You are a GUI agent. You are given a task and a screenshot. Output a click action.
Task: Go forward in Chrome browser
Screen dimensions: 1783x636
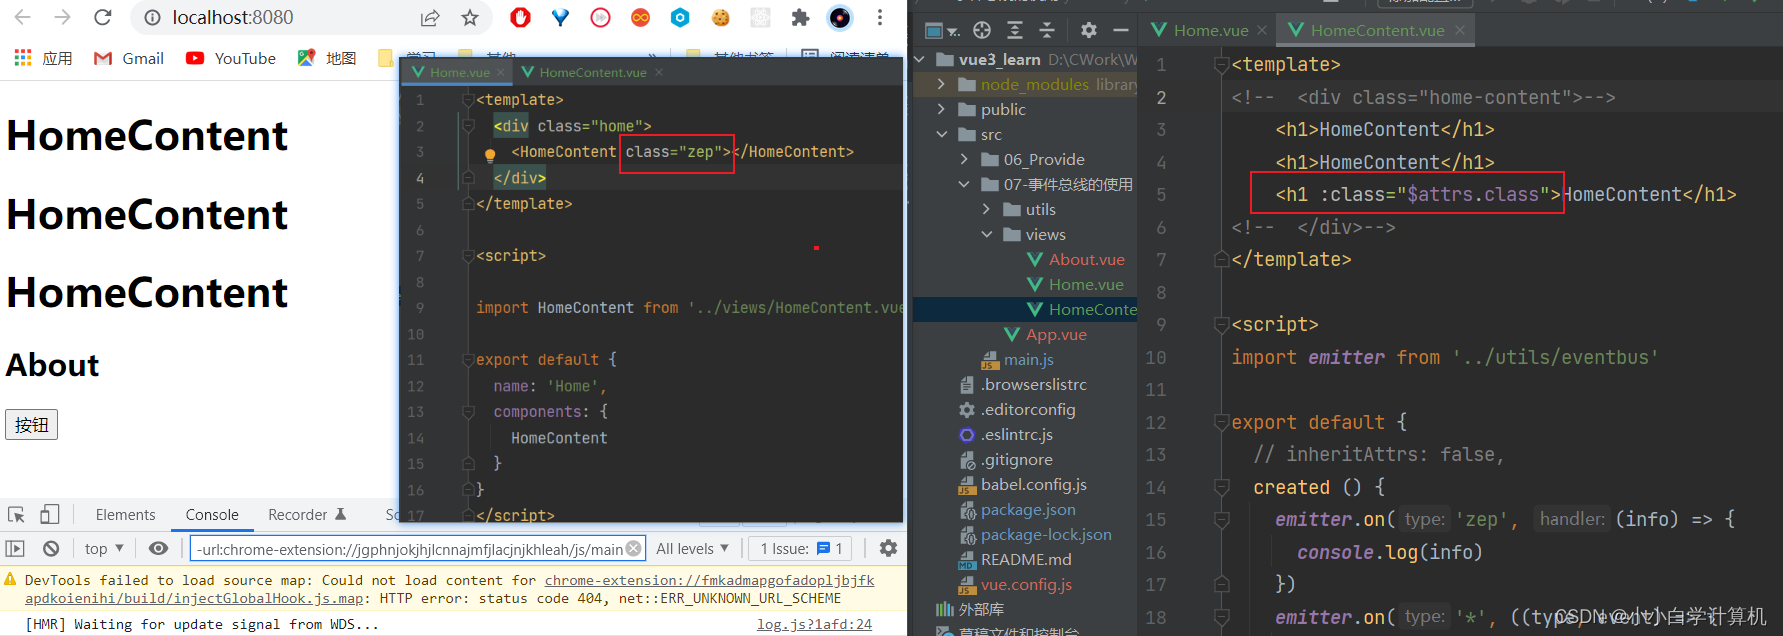(x=62, y=17)
